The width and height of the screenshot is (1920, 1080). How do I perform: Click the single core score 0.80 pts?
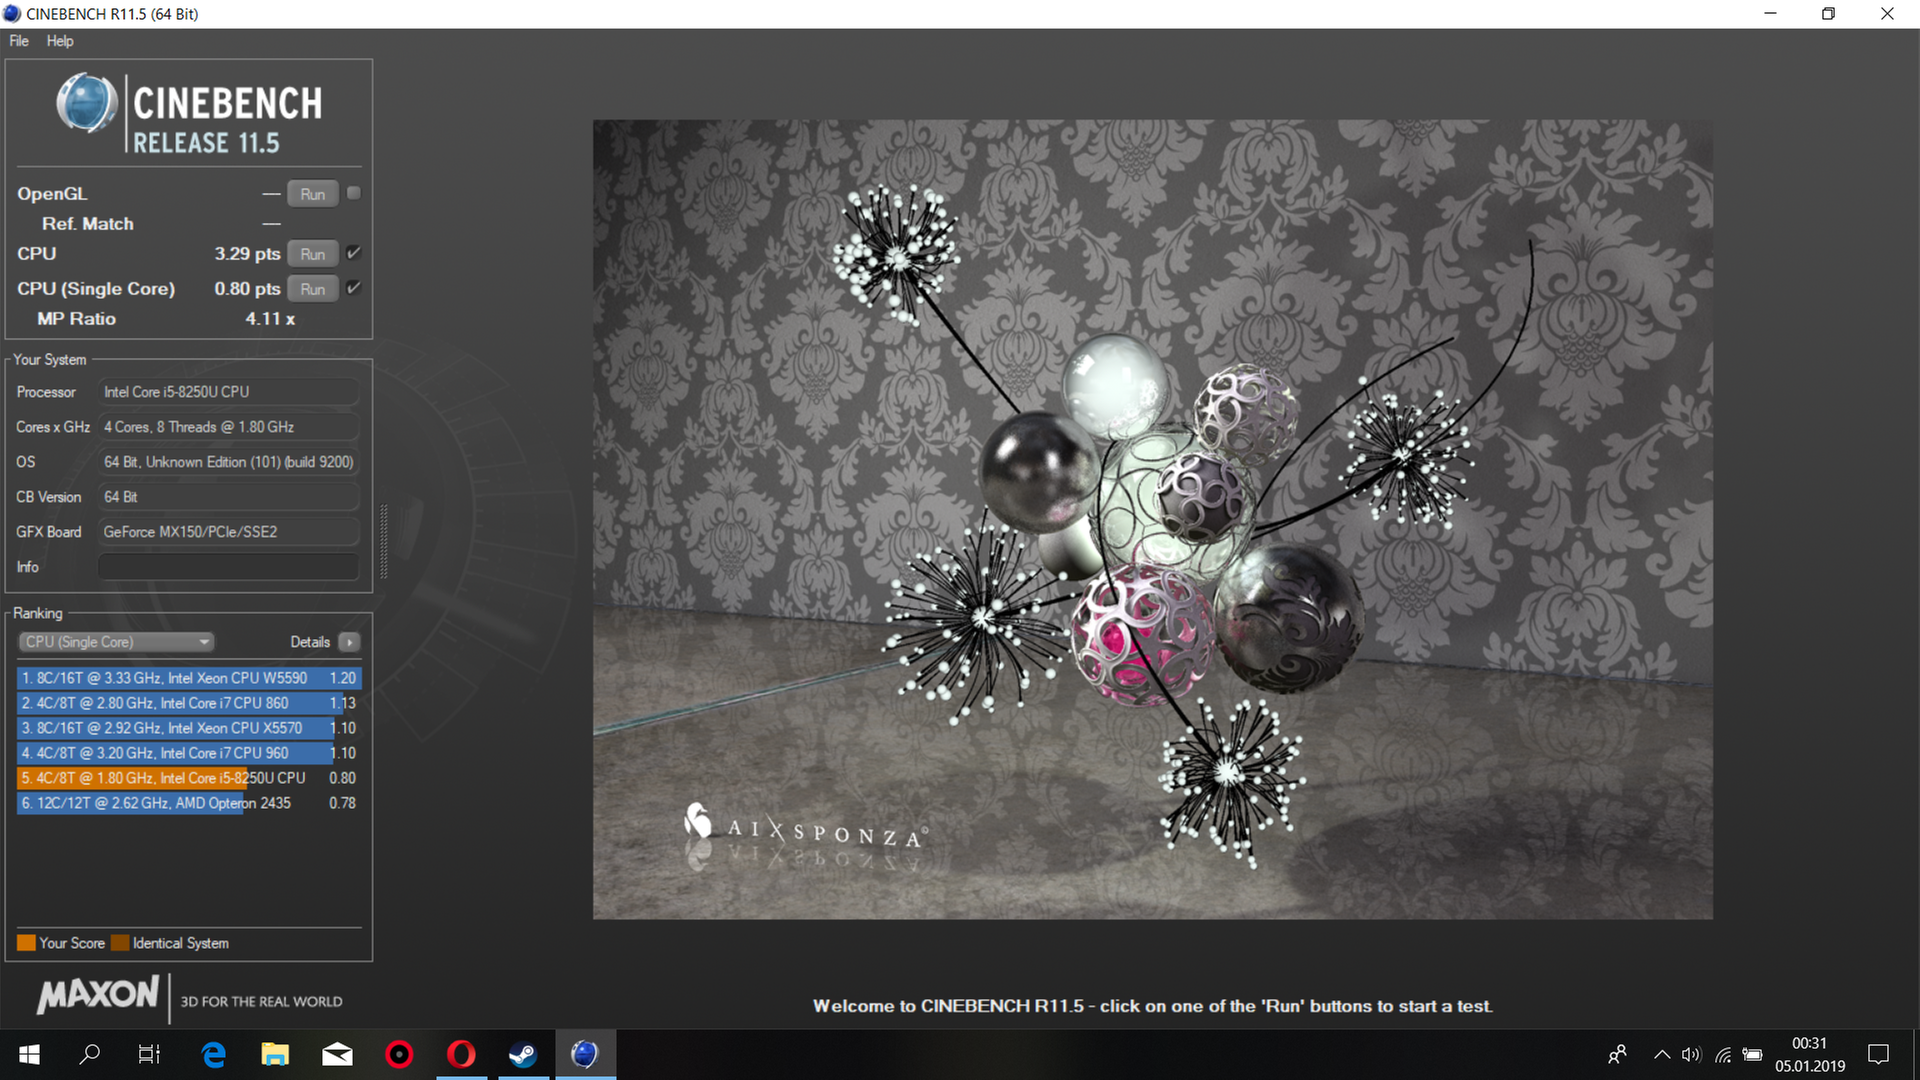[x=247, y=289]
